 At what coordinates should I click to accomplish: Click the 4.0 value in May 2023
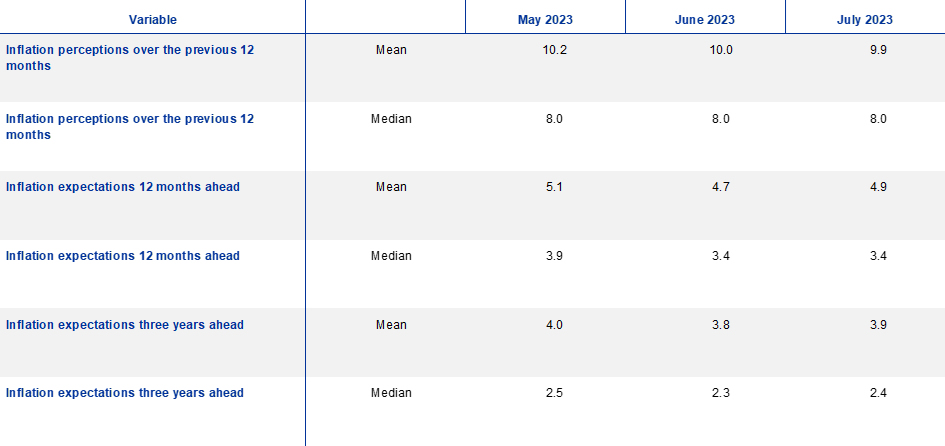(554, 325)
